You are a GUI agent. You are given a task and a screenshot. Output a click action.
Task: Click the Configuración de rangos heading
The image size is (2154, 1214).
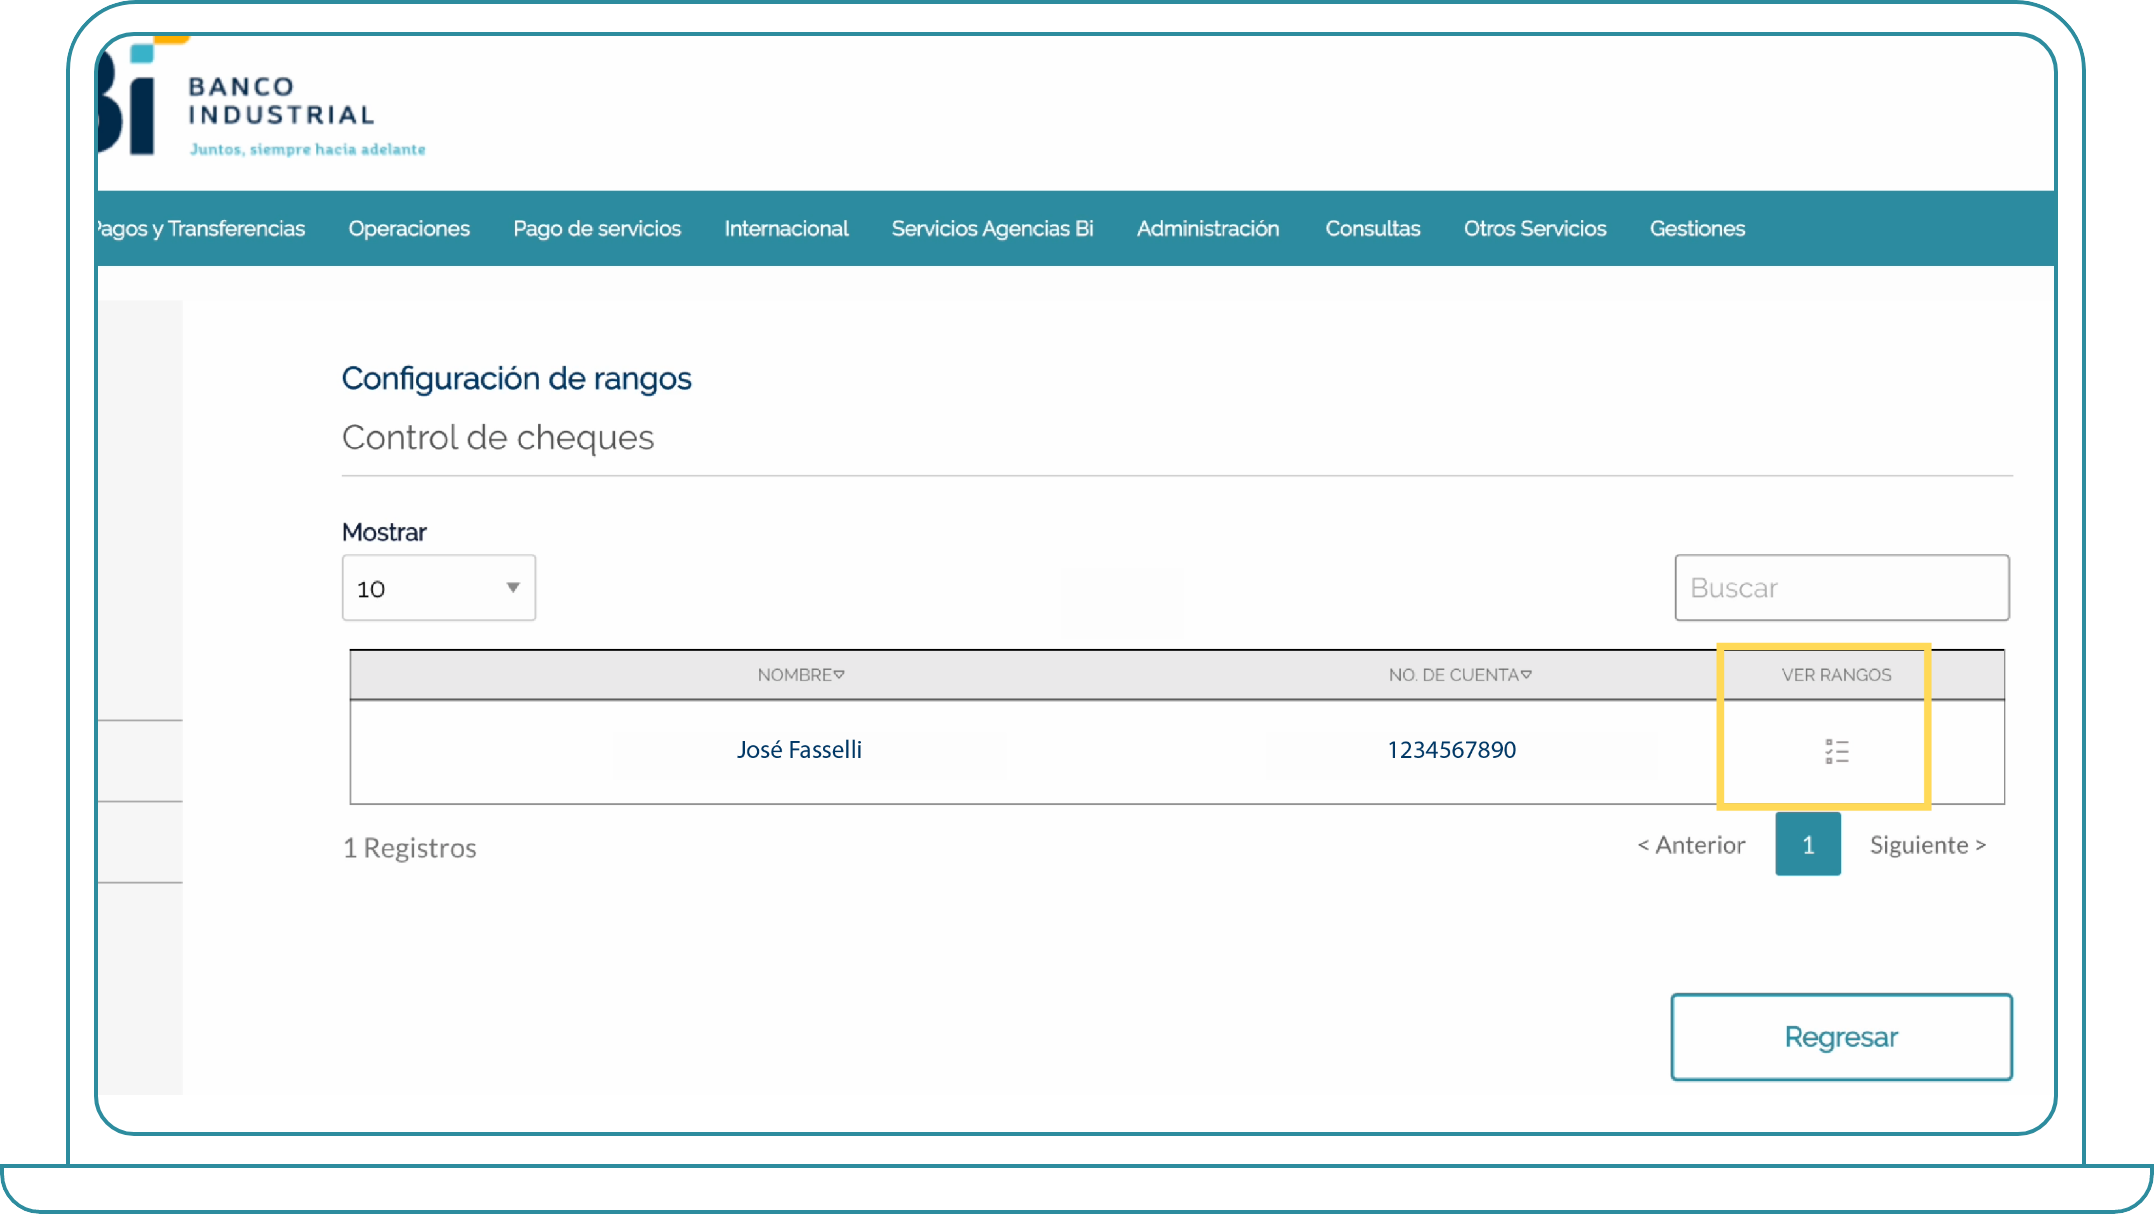[516, 378]
